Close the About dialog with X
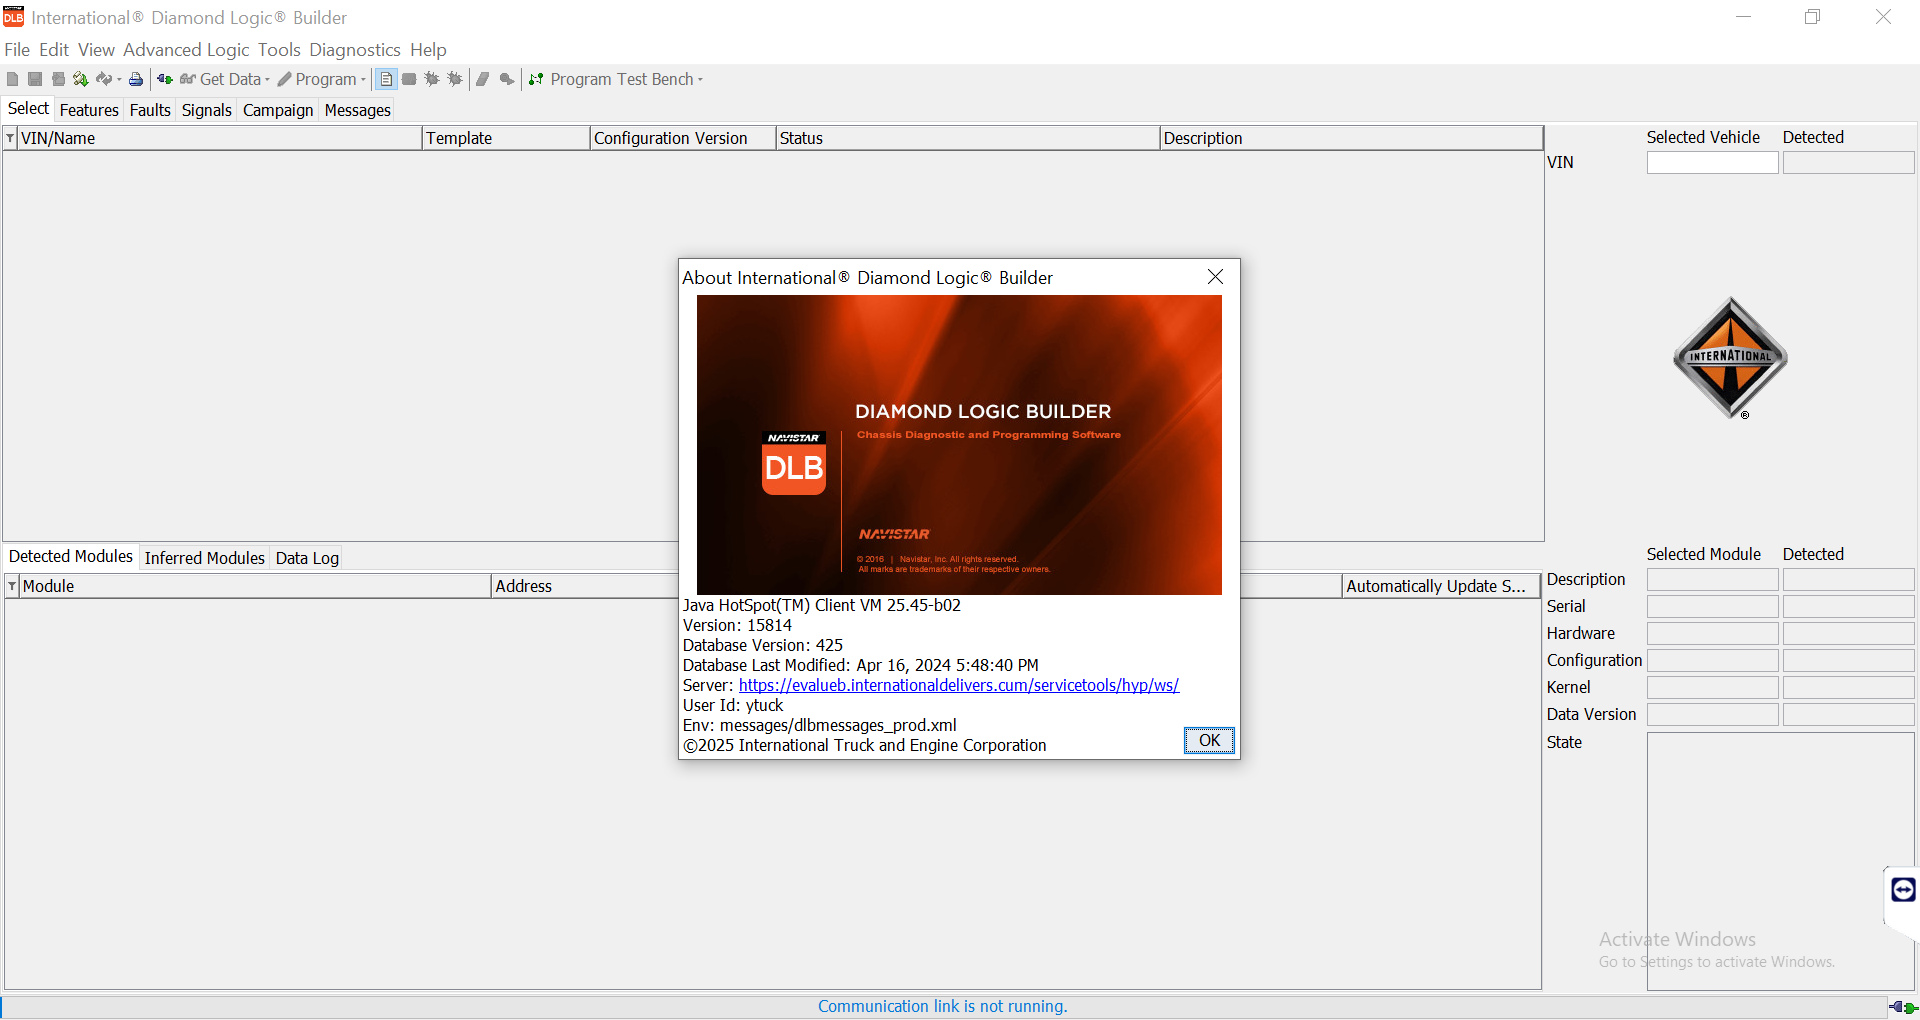The image size is (1920, 1020). (1215, 277)
